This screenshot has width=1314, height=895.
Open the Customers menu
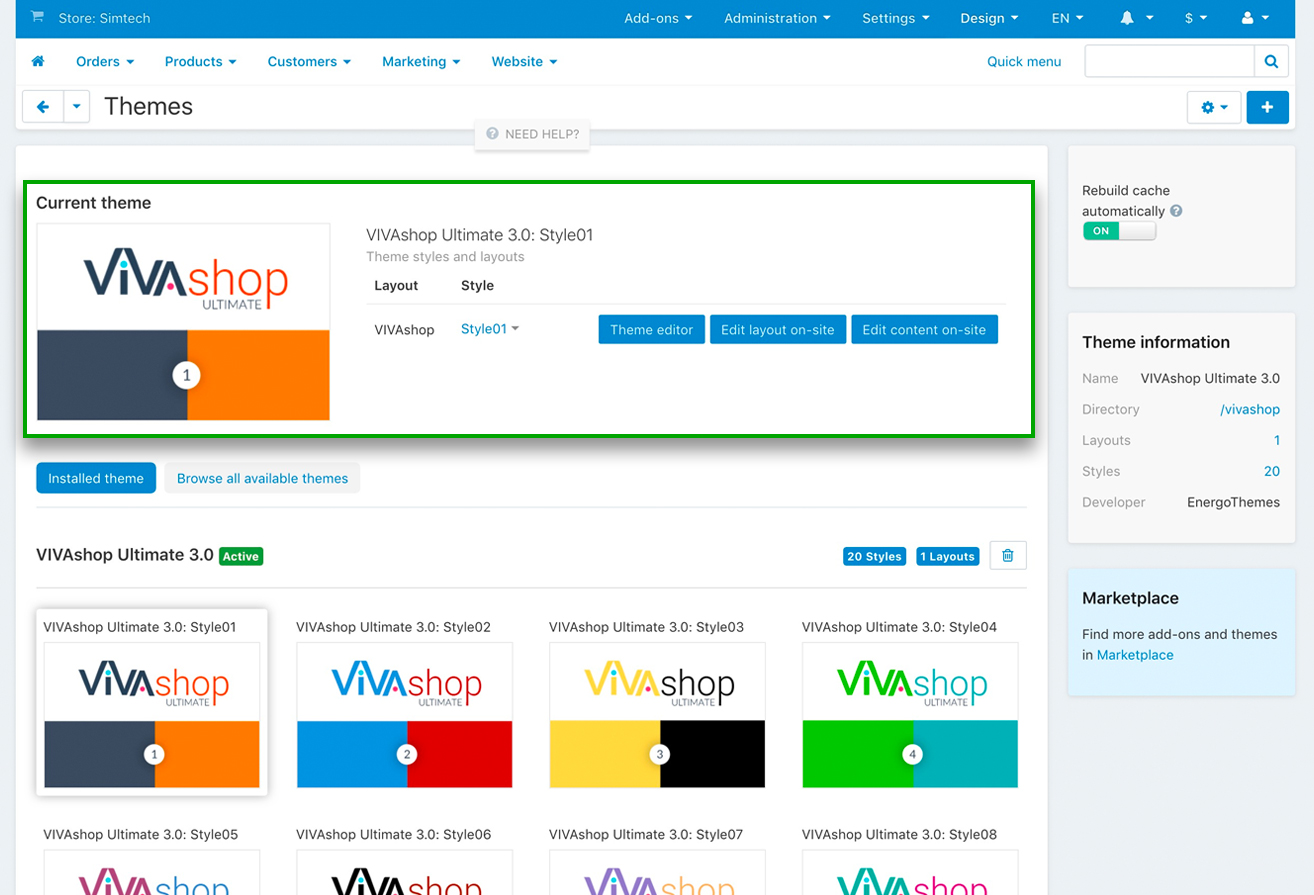[x=309, y=61]
